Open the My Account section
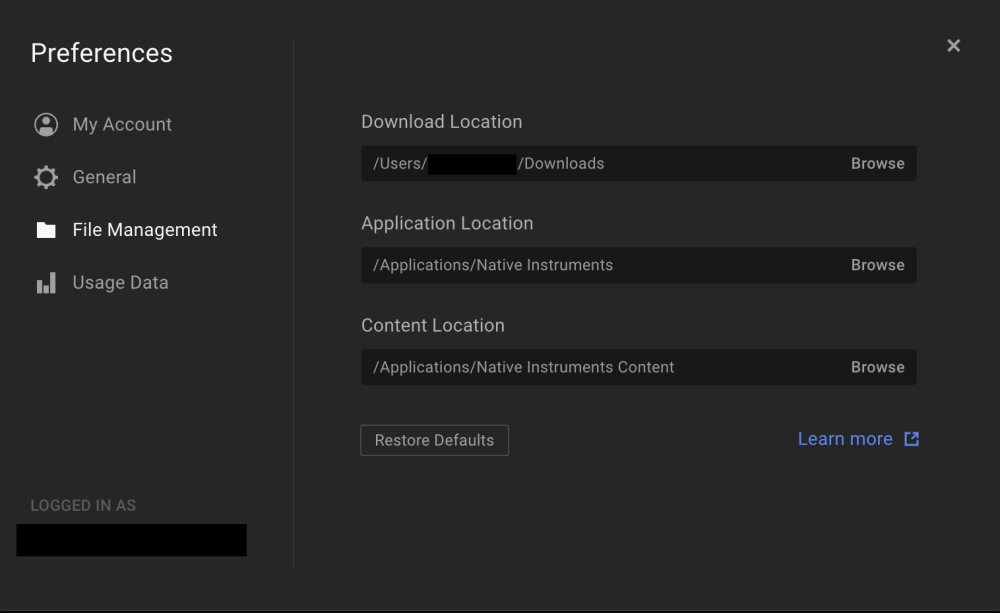 [122, 124]
